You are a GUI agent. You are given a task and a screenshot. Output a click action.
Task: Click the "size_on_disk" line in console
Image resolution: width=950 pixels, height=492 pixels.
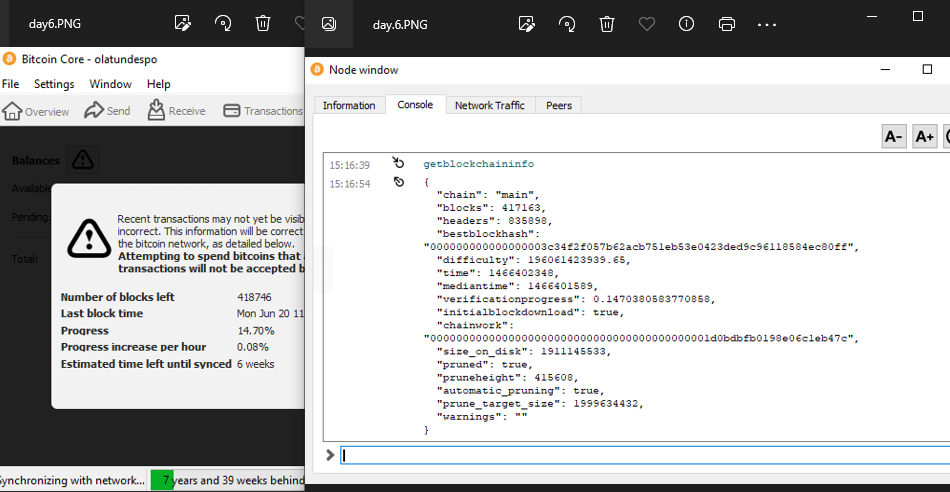click(524, 351)
